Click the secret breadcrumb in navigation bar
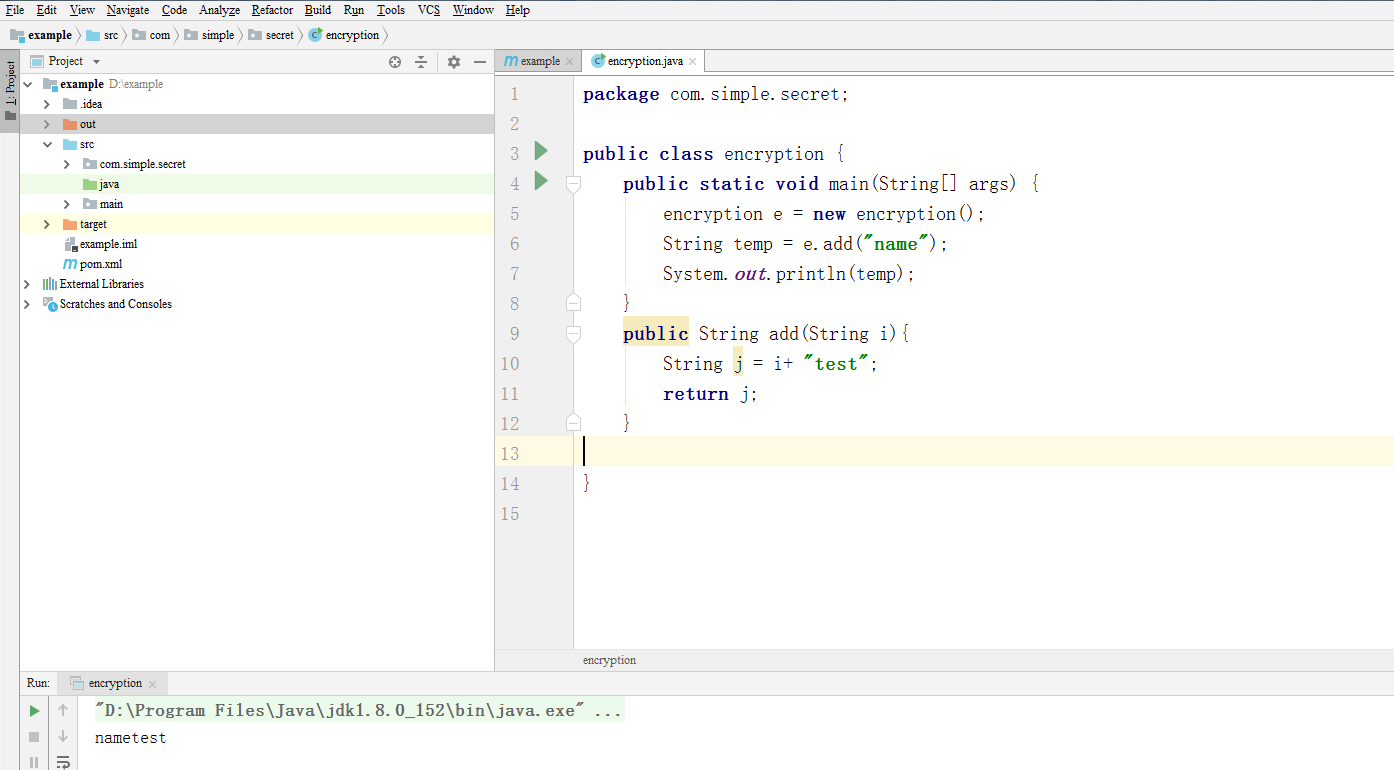Screen dimensions: 1394x770 (271, 35)
